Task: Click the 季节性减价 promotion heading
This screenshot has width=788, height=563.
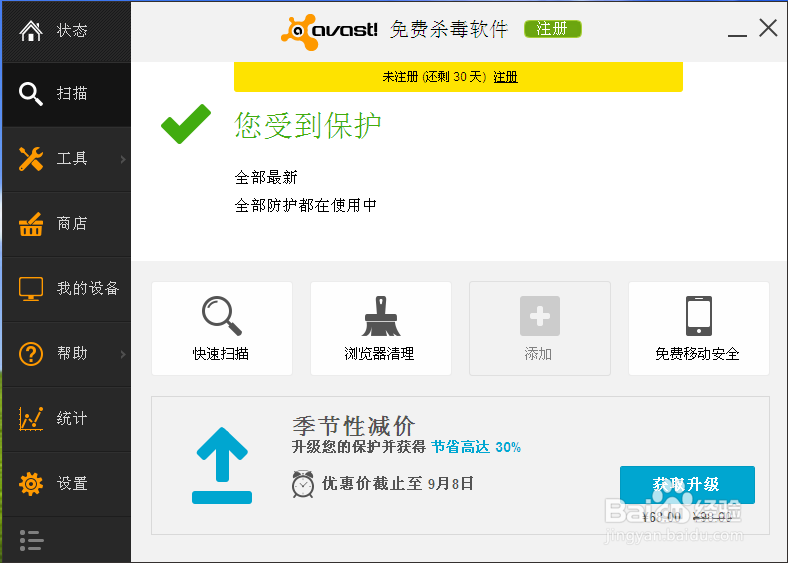Action: [x=354, y=426]
